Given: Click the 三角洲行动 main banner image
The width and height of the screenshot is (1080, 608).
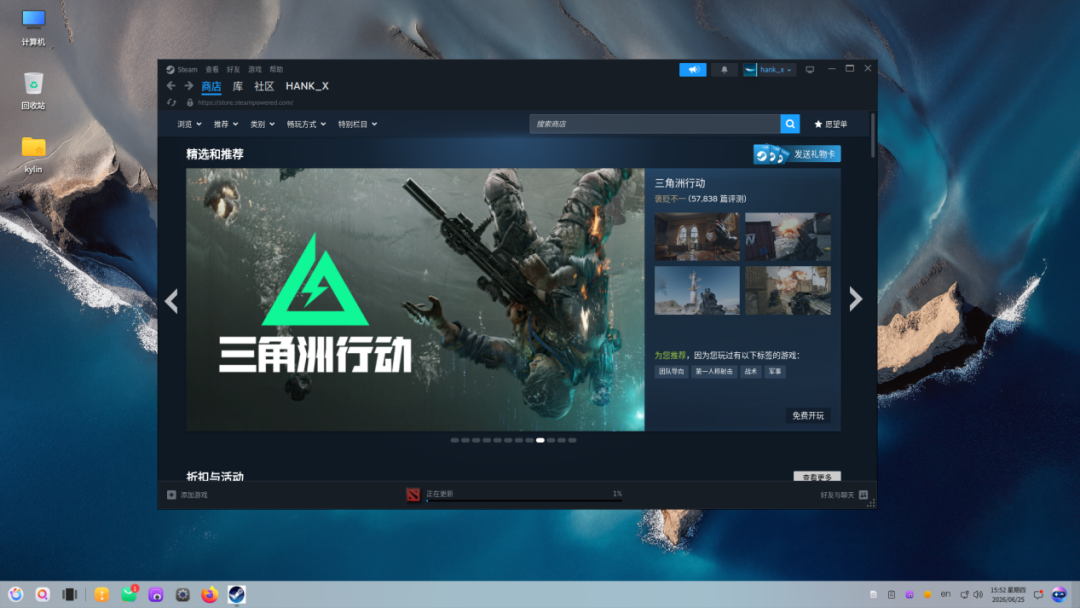Looking at the screenshot, I should pos(415,300).
